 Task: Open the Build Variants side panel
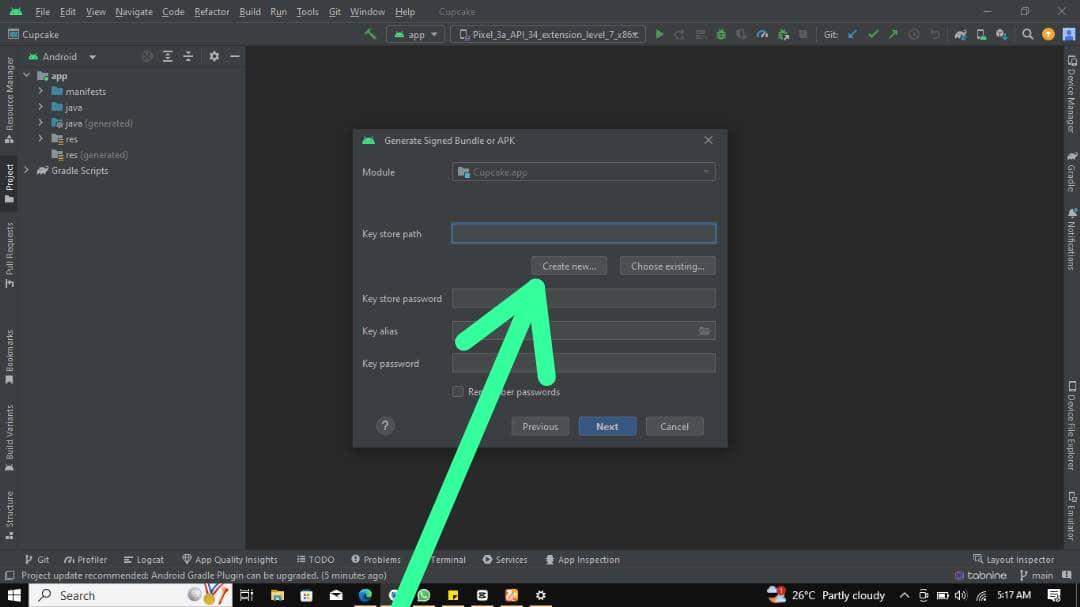[10, 438]
